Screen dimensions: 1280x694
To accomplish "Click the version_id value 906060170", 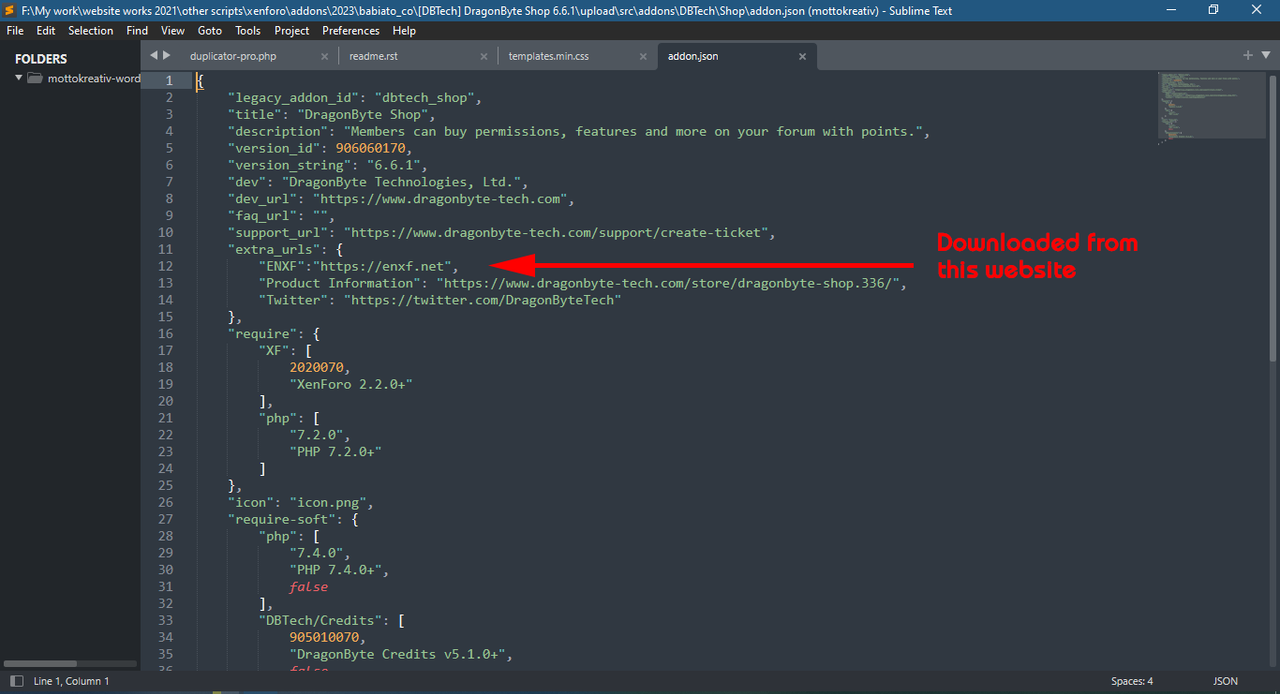I will 370,148.
